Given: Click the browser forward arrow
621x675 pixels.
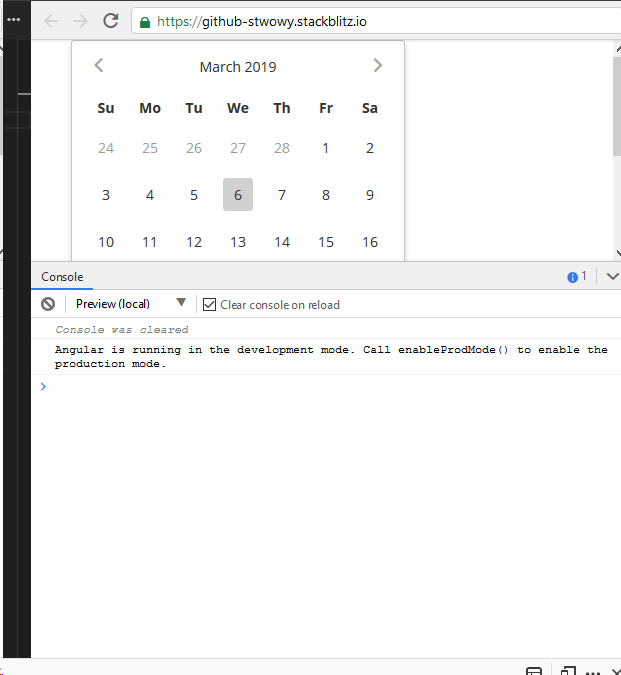Looking at the screenshot, I should 80,21.
